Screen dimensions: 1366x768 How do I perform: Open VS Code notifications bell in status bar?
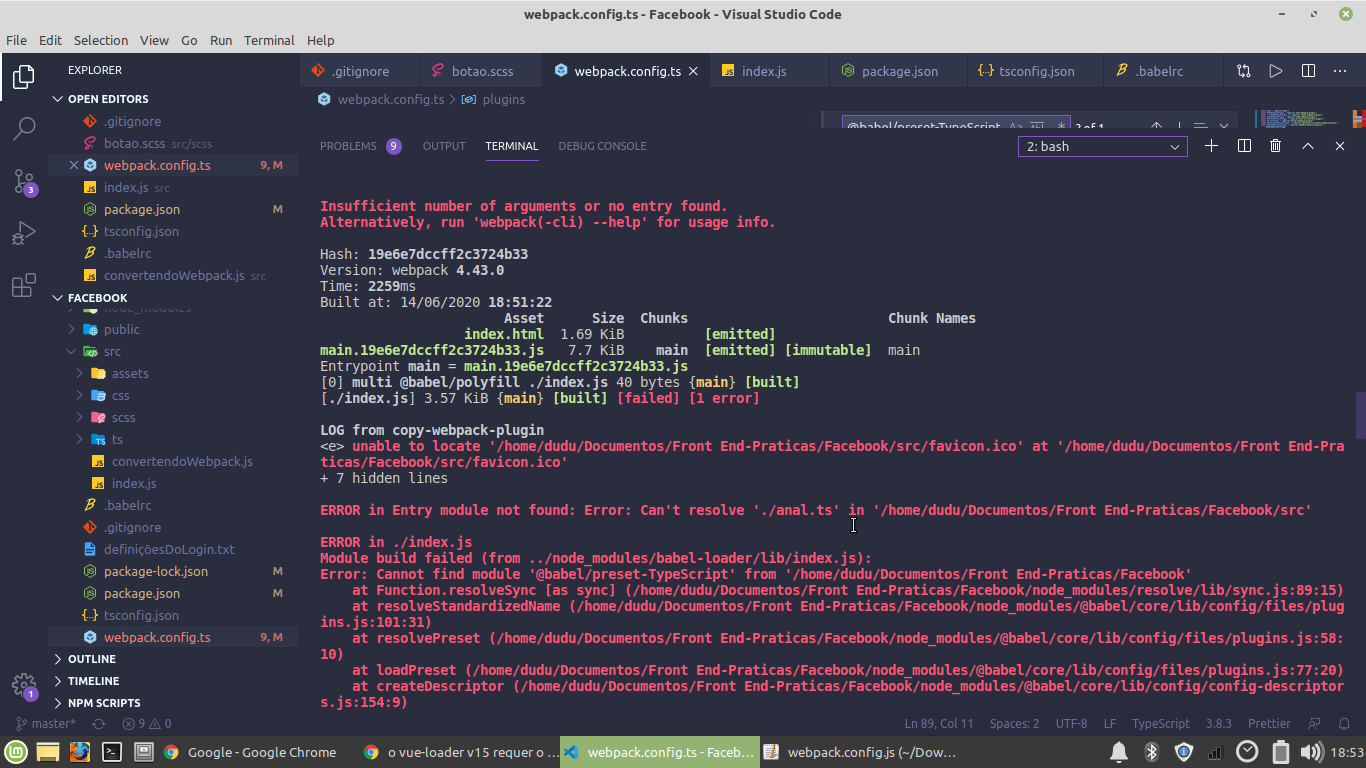click(1346, 723)
